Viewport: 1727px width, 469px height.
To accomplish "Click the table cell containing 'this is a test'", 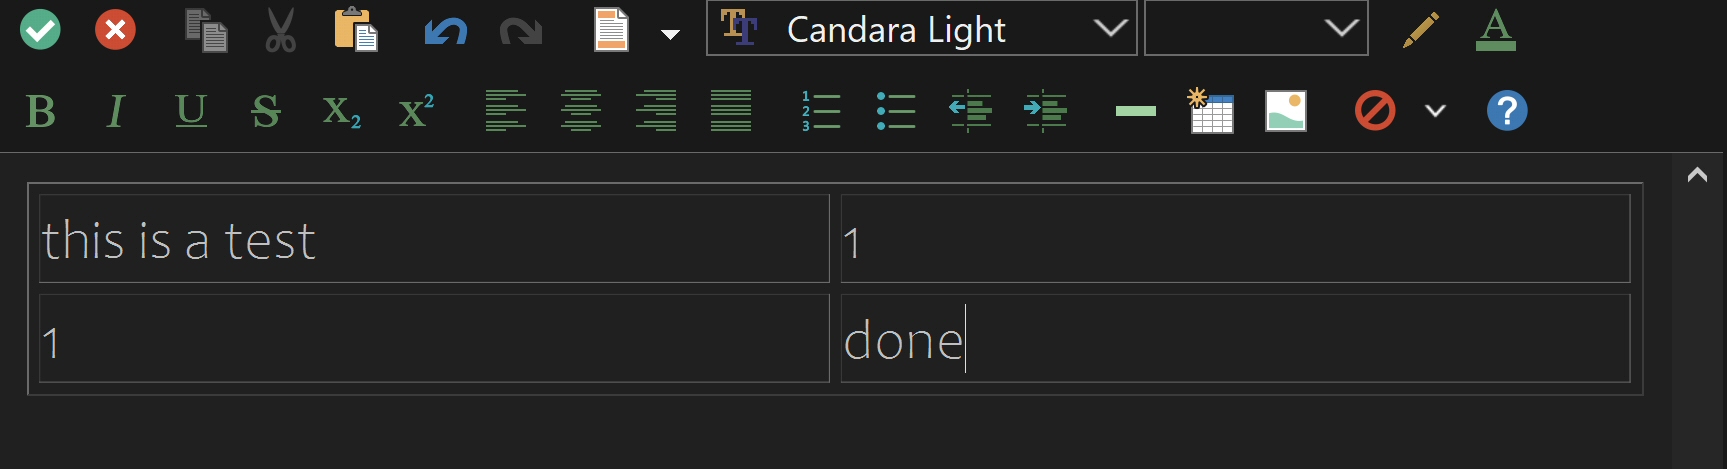I will (434, 239).
